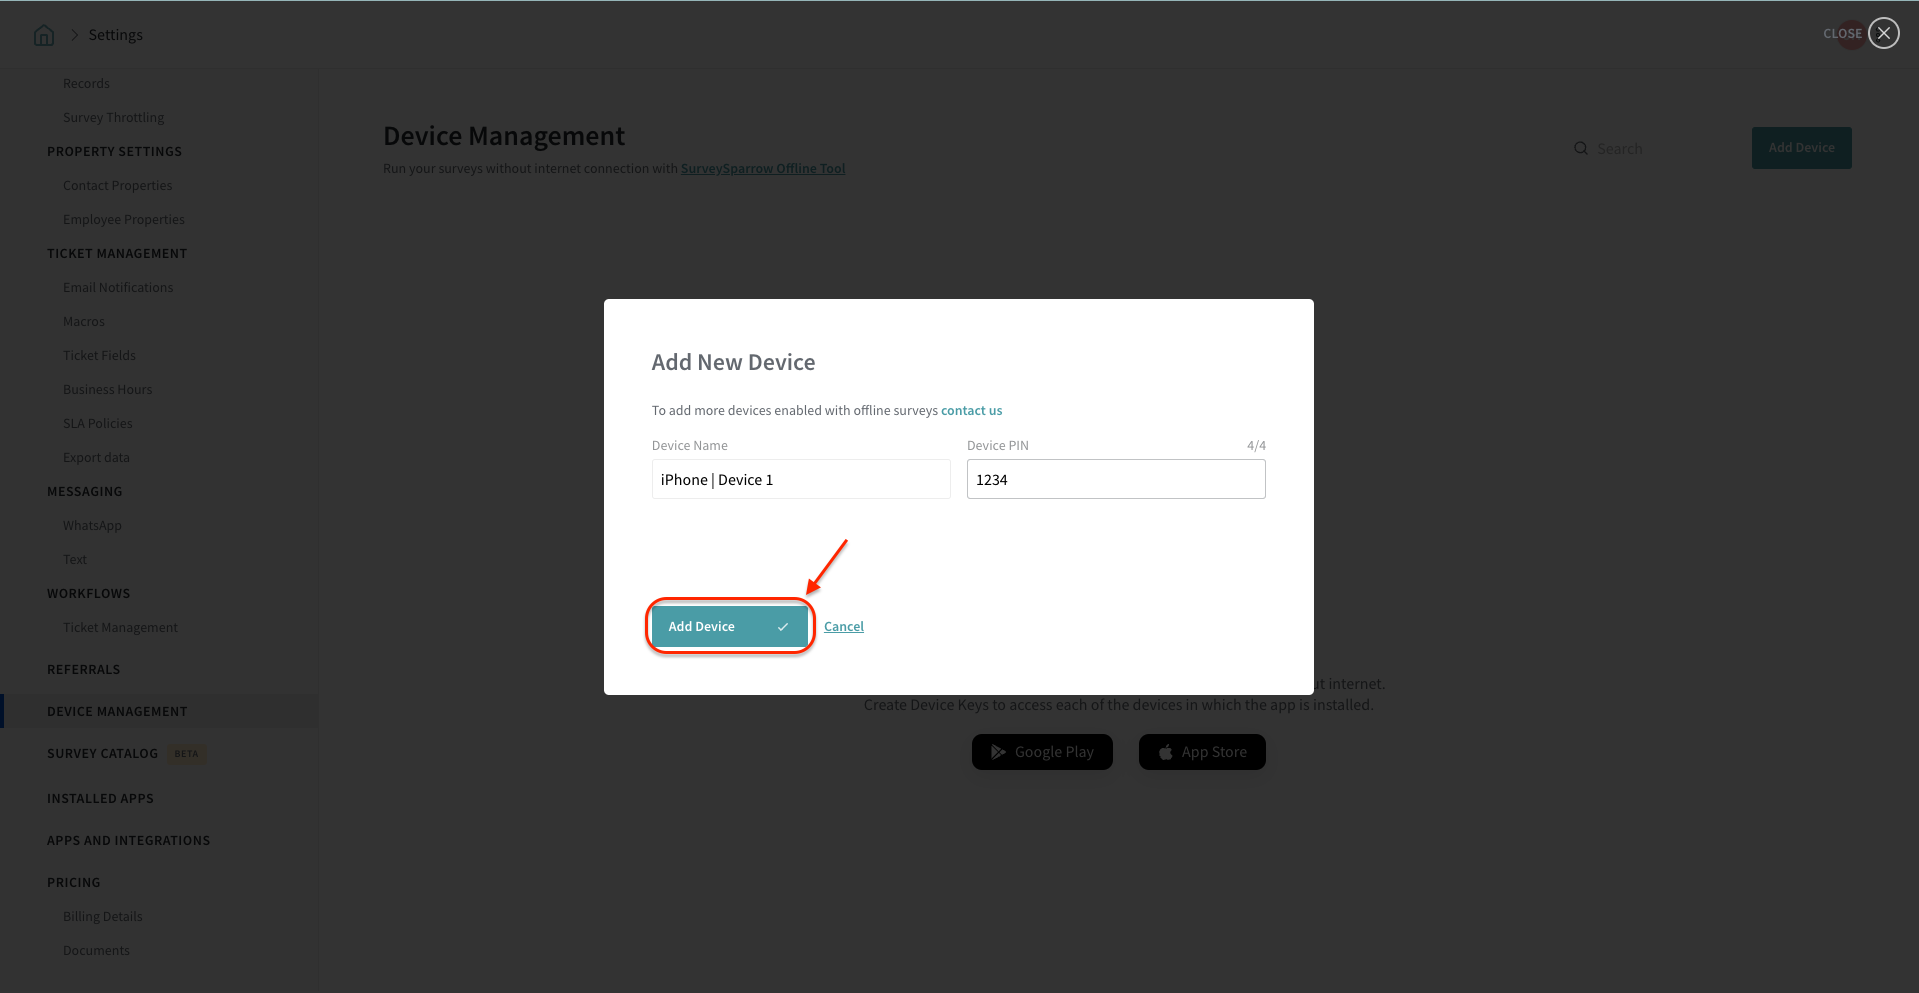1919x993 pixels.
Task: Select Device Management in the sidebar
Action: pos(117,712)
